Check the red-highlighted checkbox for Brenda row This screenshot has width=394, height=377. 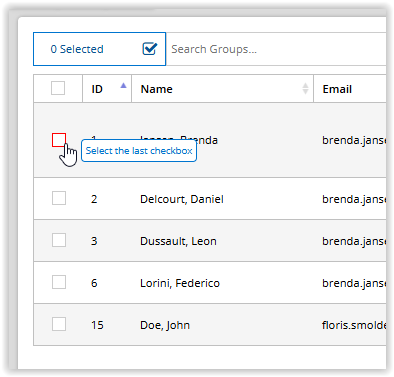(59, 140)
